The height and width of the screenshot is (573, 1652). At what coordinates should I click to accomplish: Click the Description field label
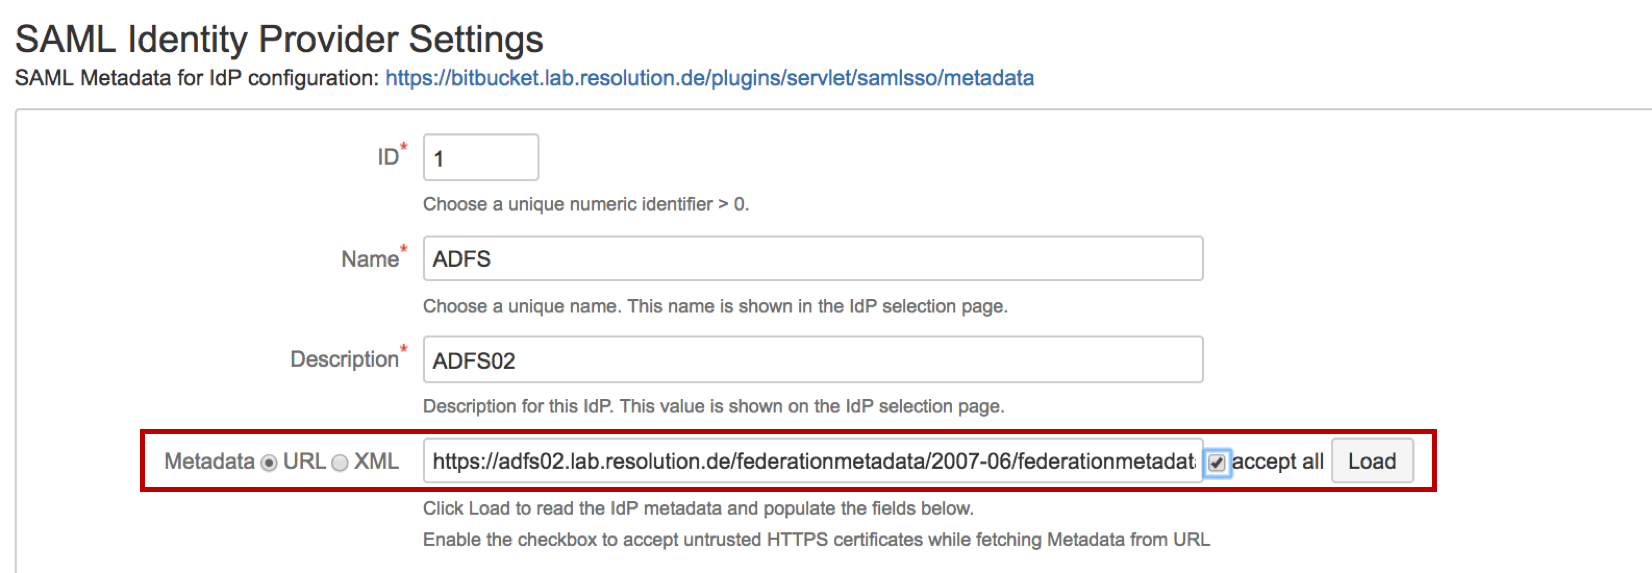pyautogui.click(x=344, y=359)
